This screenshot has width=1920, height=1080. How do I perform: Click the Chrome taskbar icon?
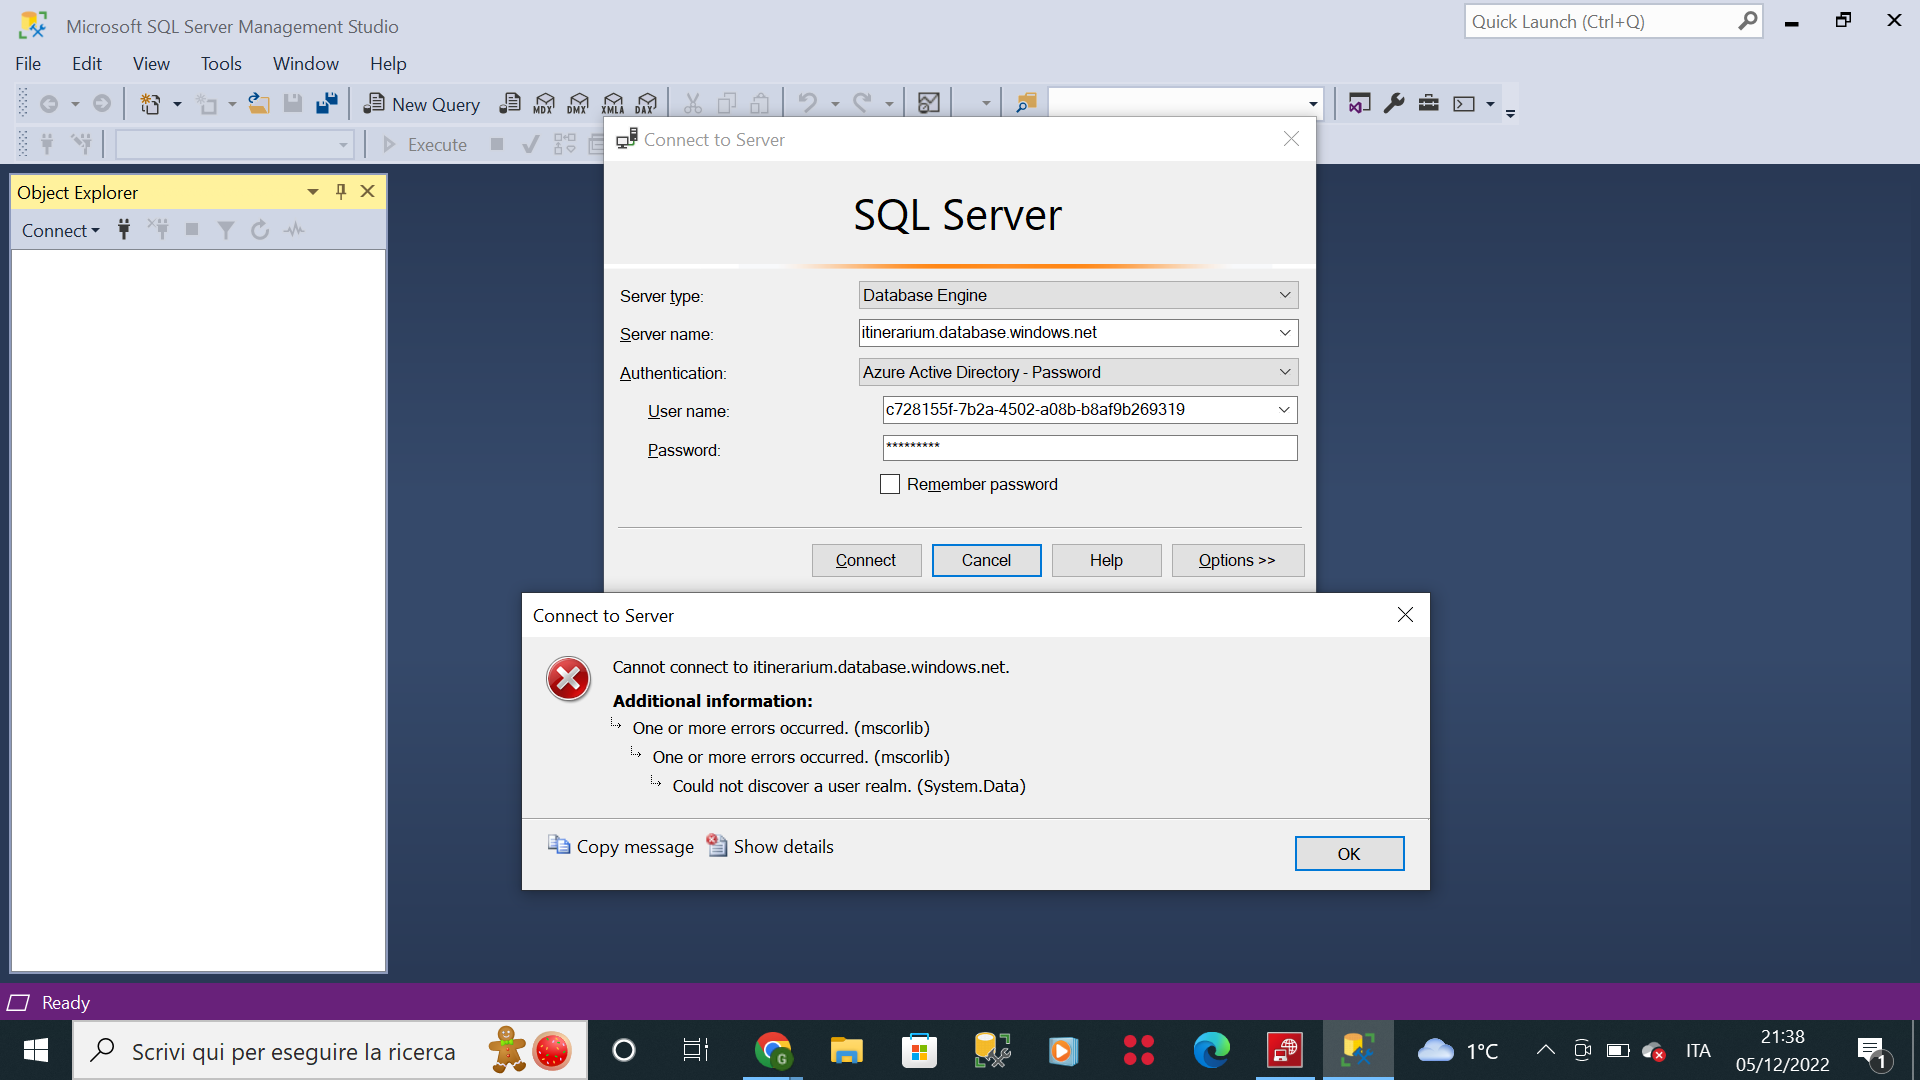tap(773, 1050)
